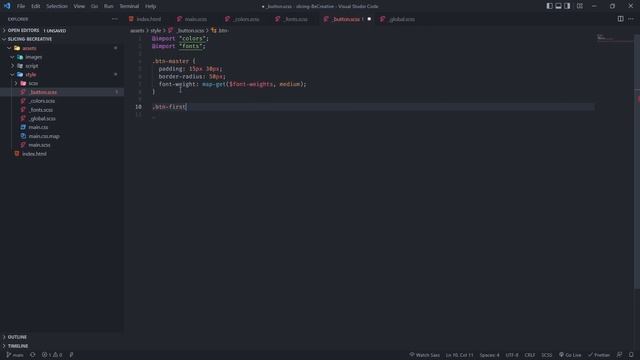Click the scss folder icon
Screen dimensions: 640x360
click(x=23, y=83)
